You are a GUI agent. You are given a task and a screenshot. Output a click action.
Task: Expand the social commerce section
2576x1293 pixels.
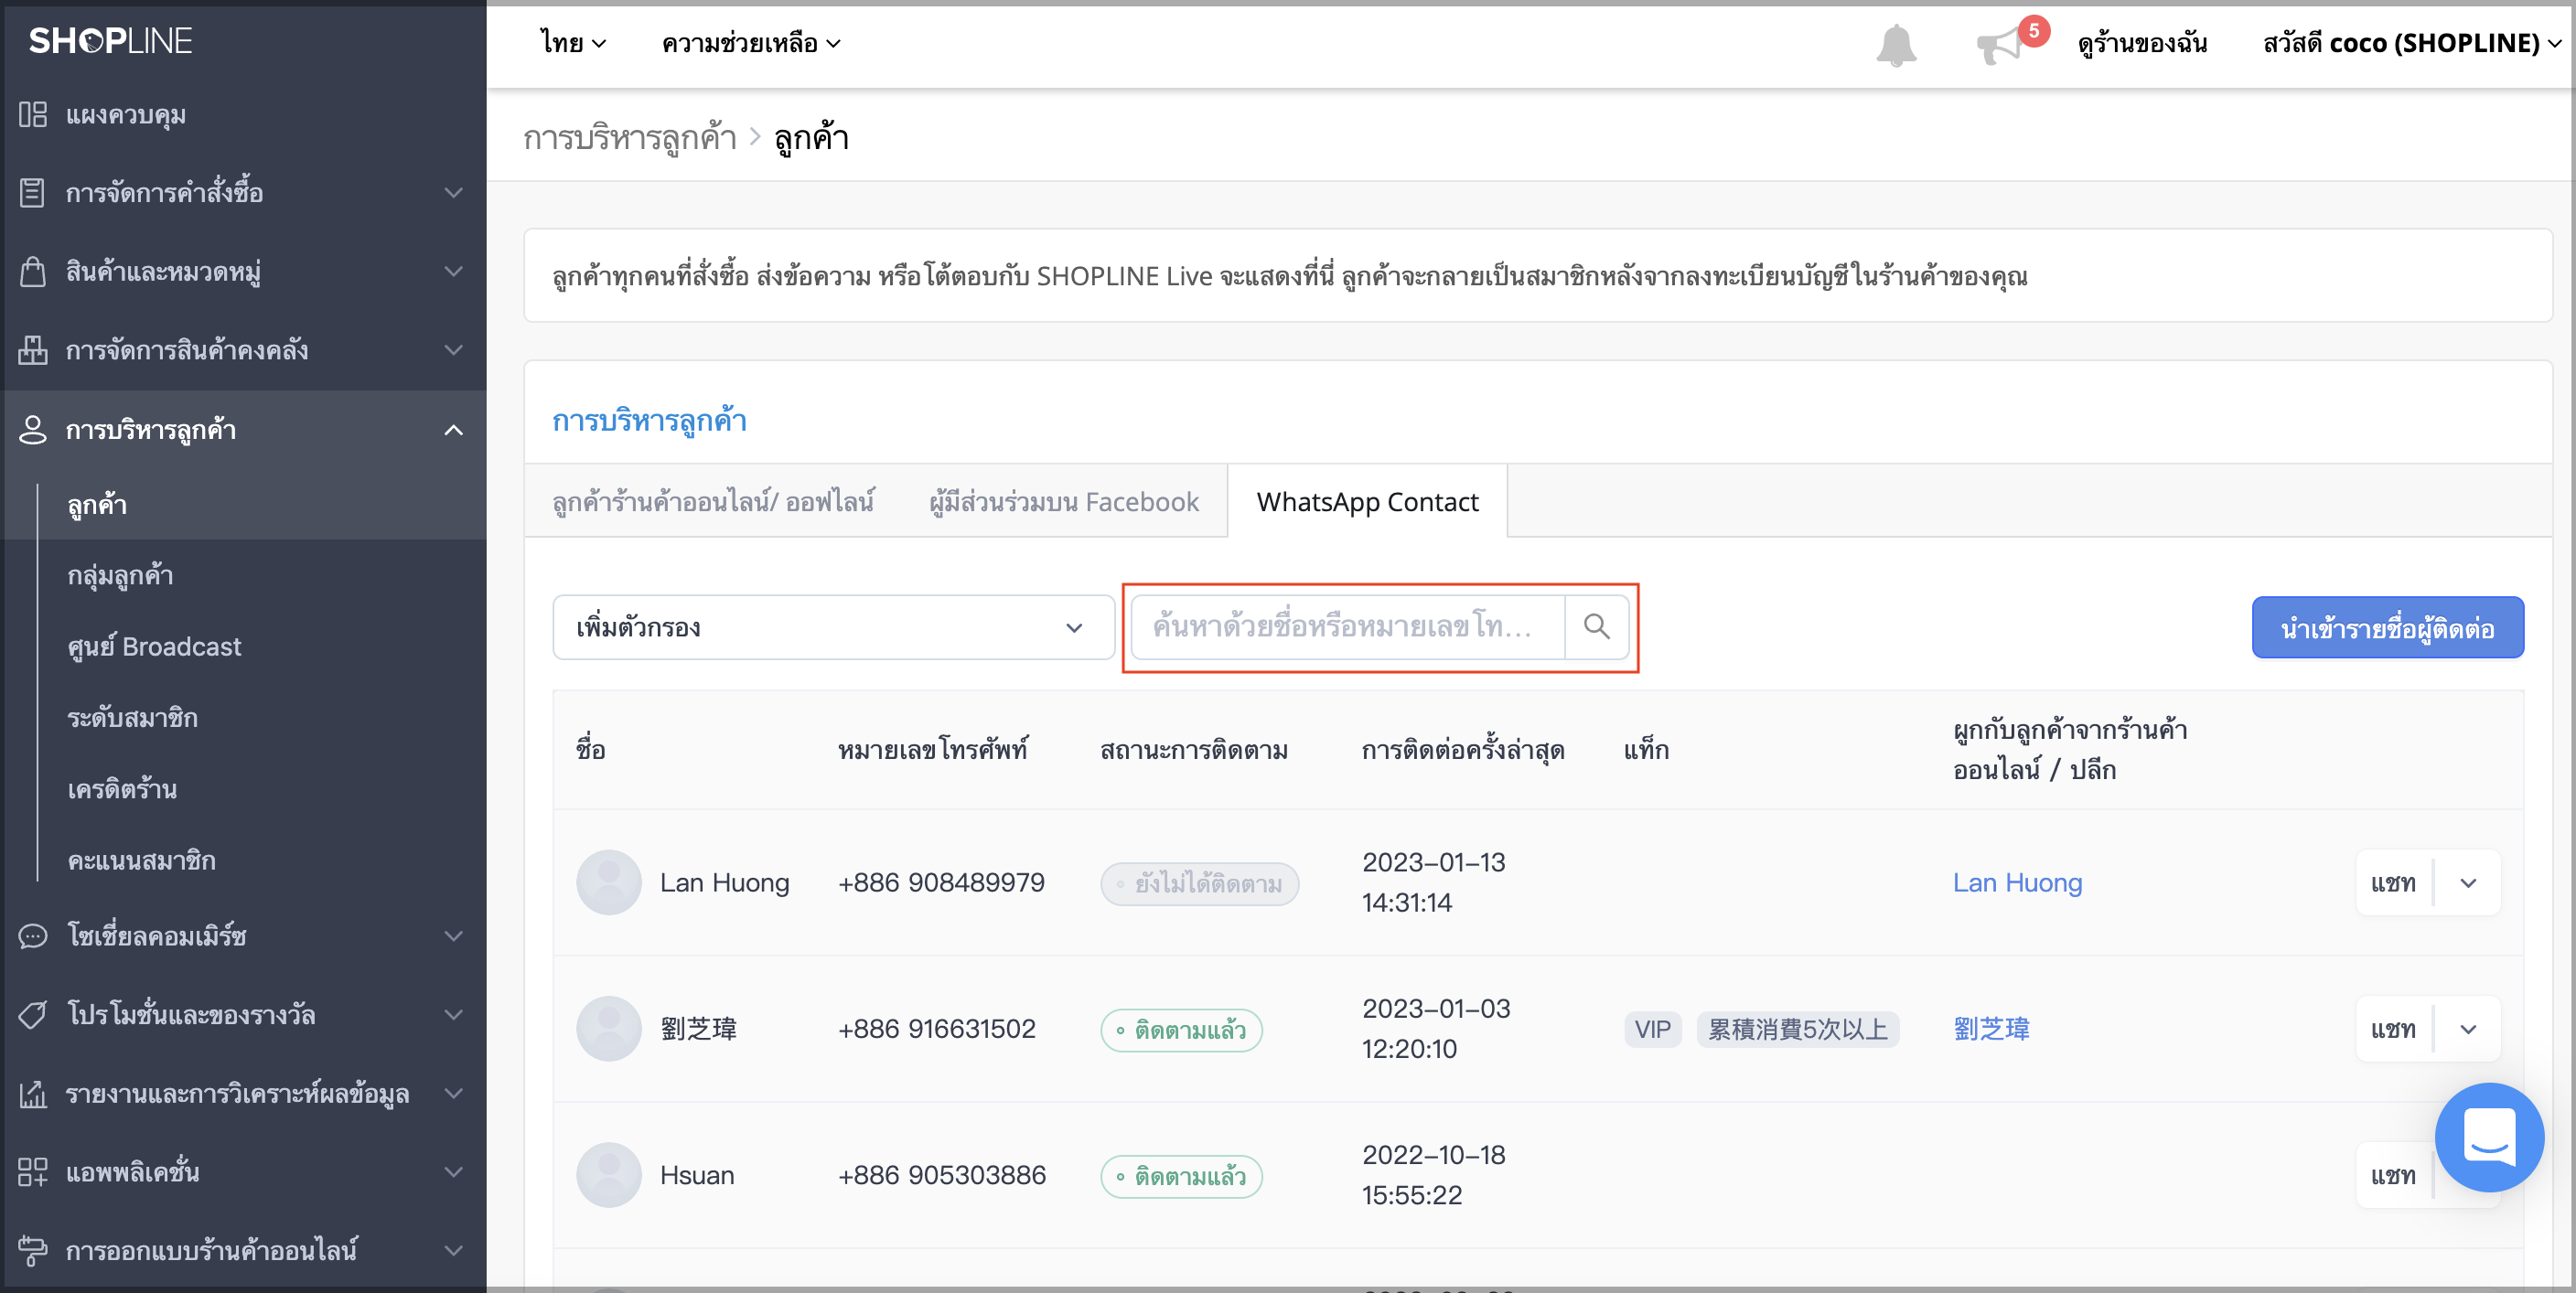[x=454, y=936]
